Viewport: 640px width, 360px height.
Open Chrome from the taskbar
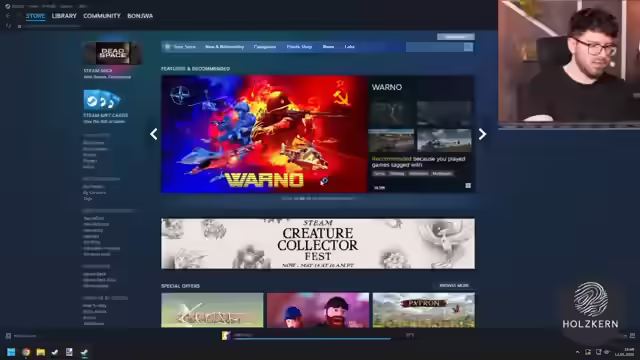click(x=26, y=352)
